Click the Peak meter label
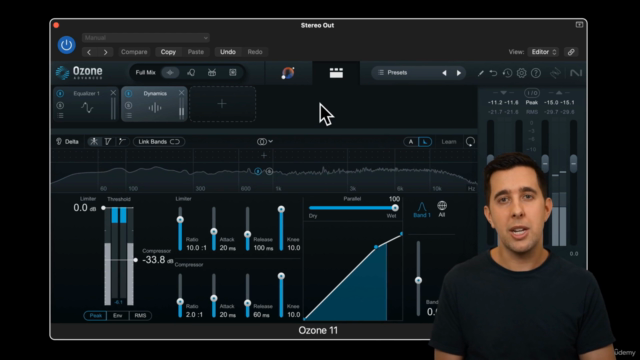 [531, 102]
